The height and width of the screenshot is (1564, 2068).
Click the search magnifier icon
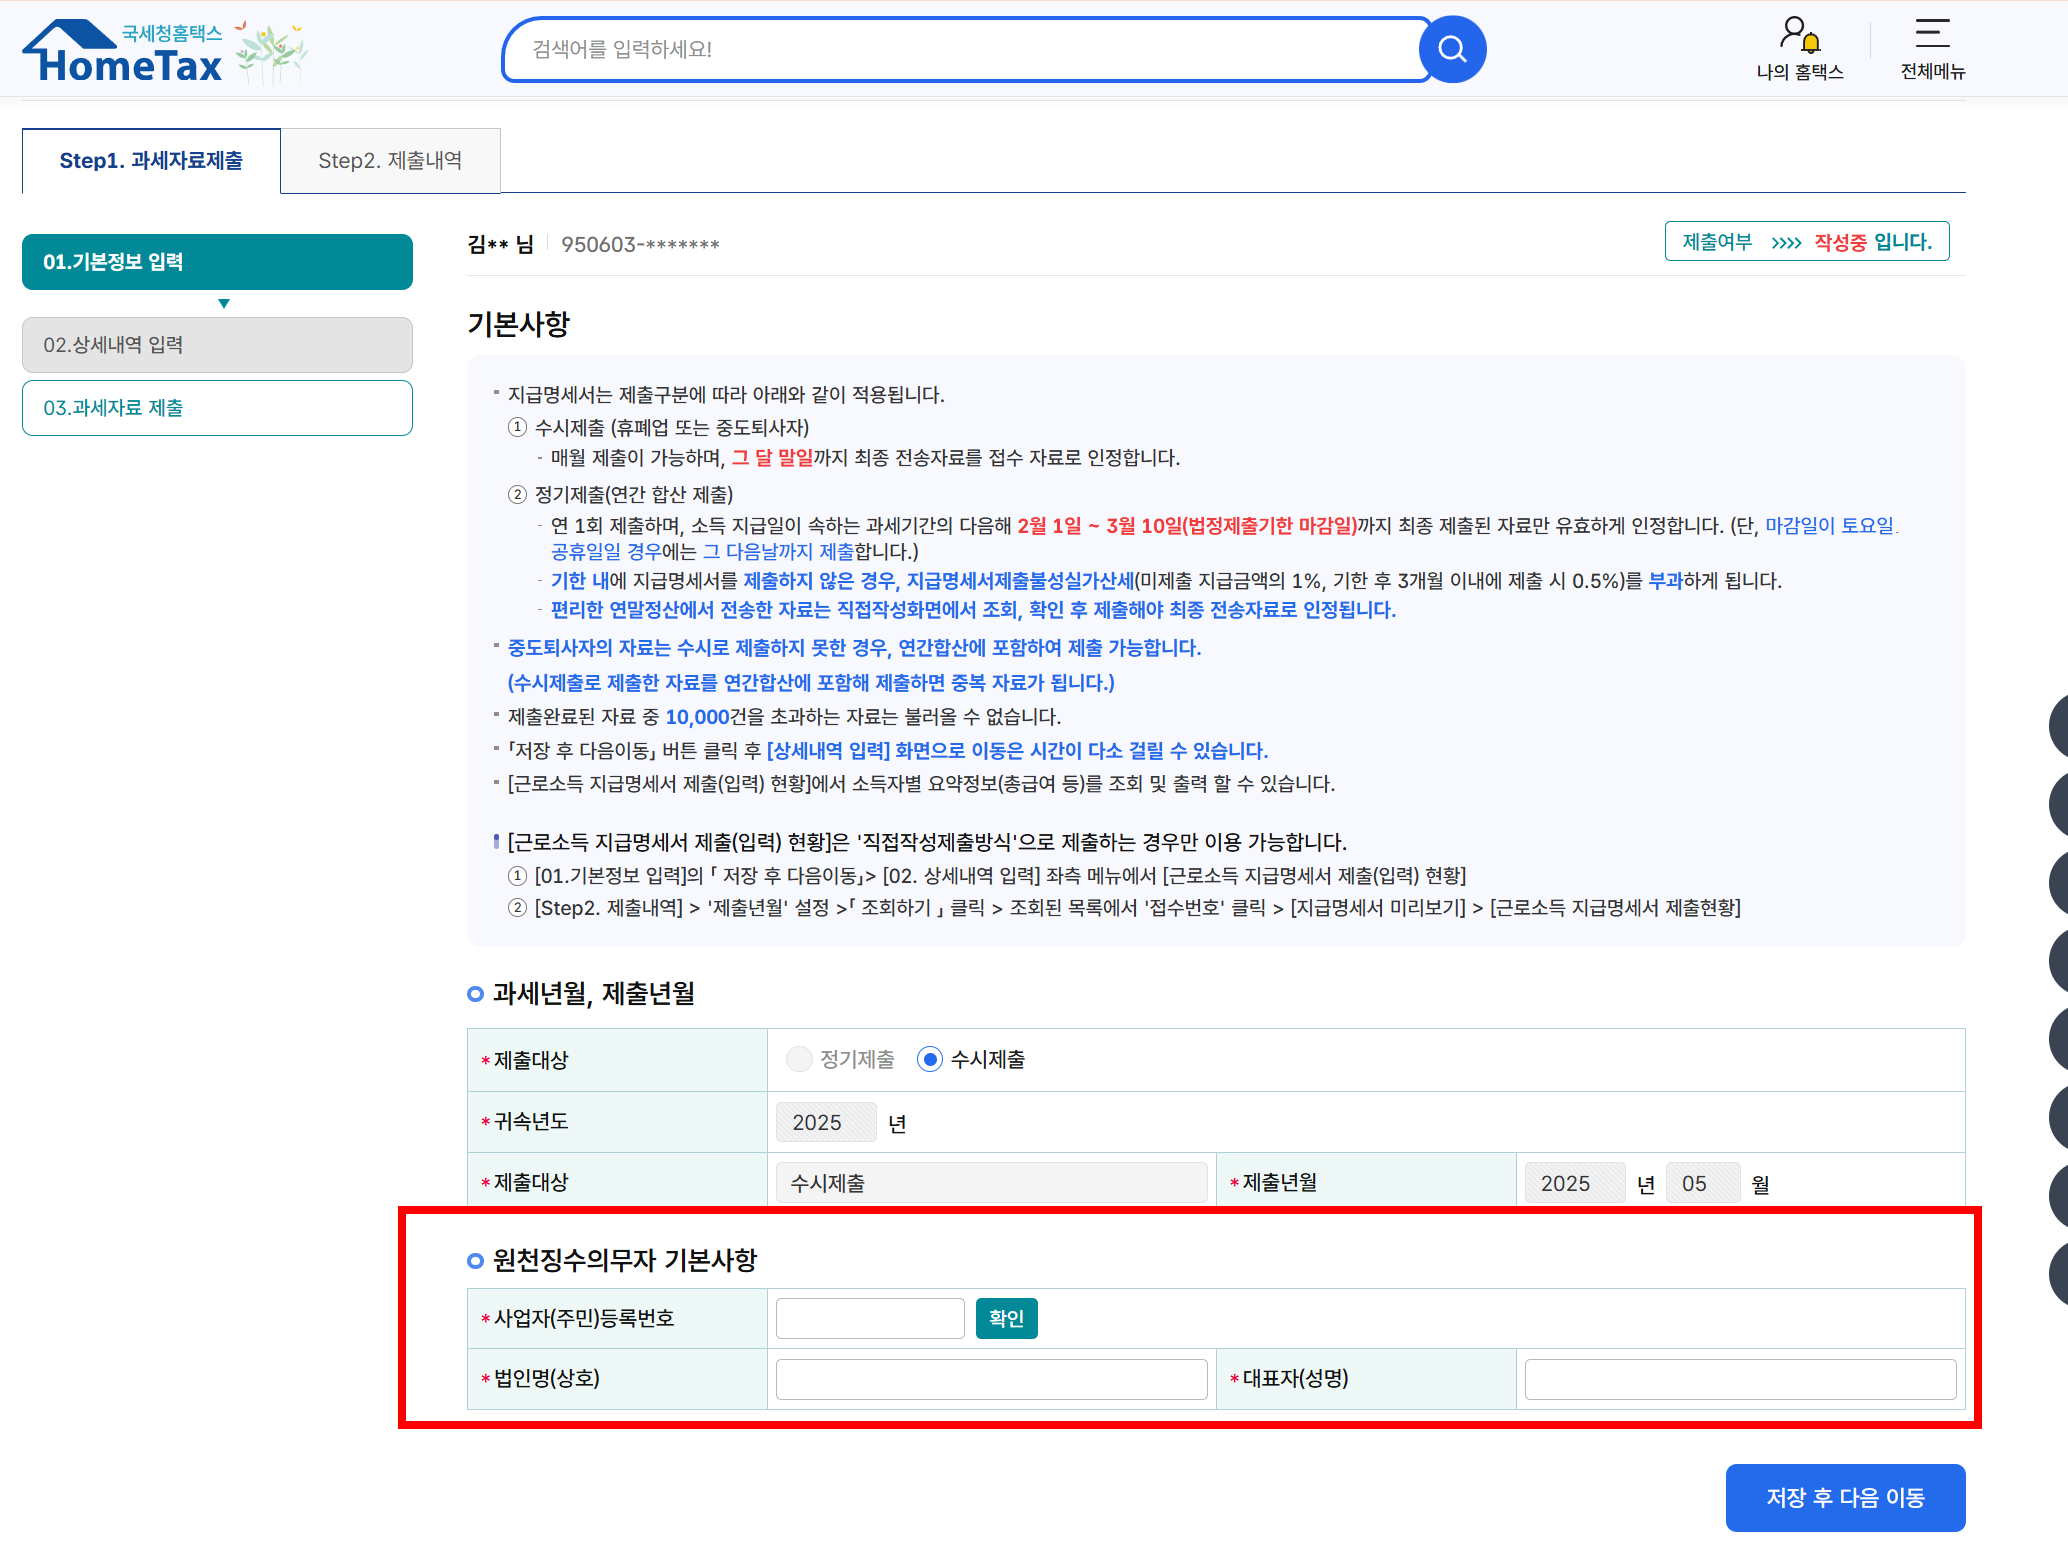[1452, 48]
